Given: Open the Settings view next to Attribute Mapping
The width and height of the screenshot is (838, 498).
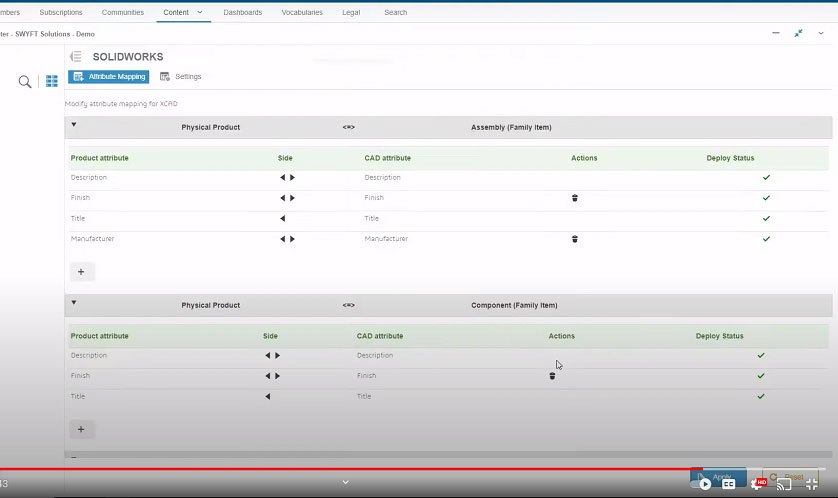Looking at the screenshot, I should [x=181, y=76].
